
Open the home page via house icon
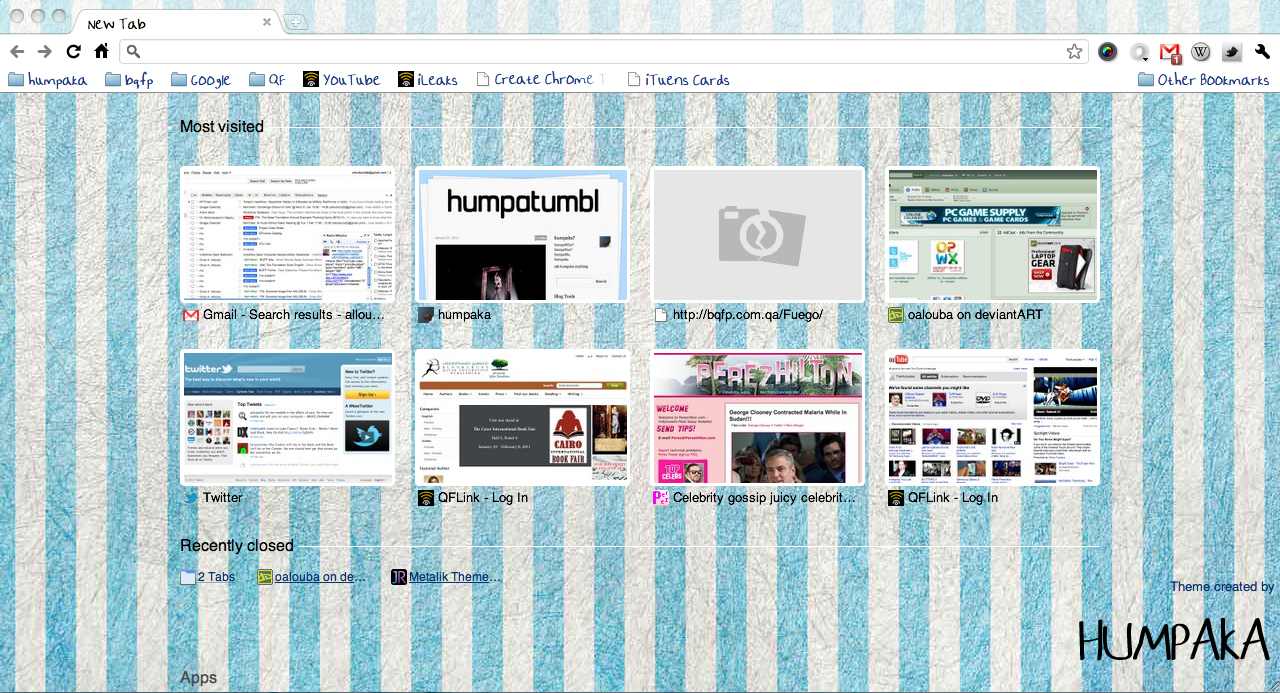click(101, 51)
